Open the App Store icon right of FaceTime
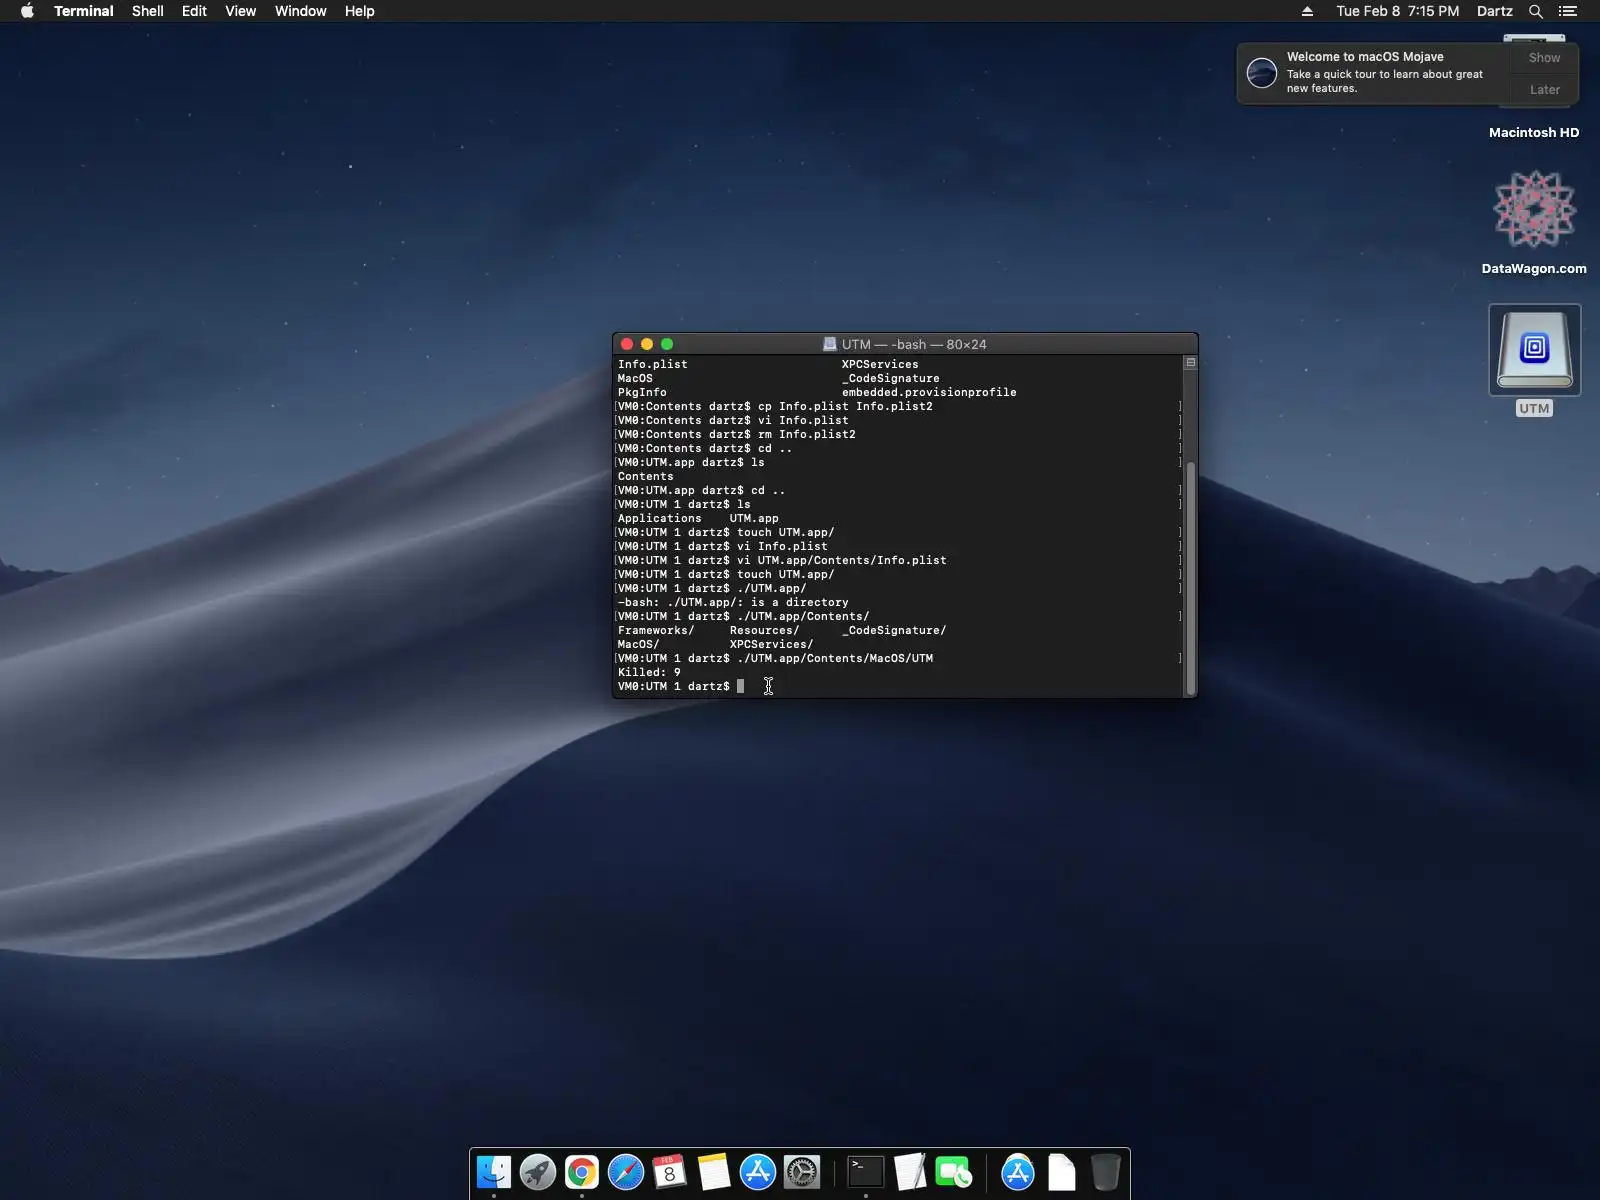1600x1200 pixels. click(x=1018, y=1172)
